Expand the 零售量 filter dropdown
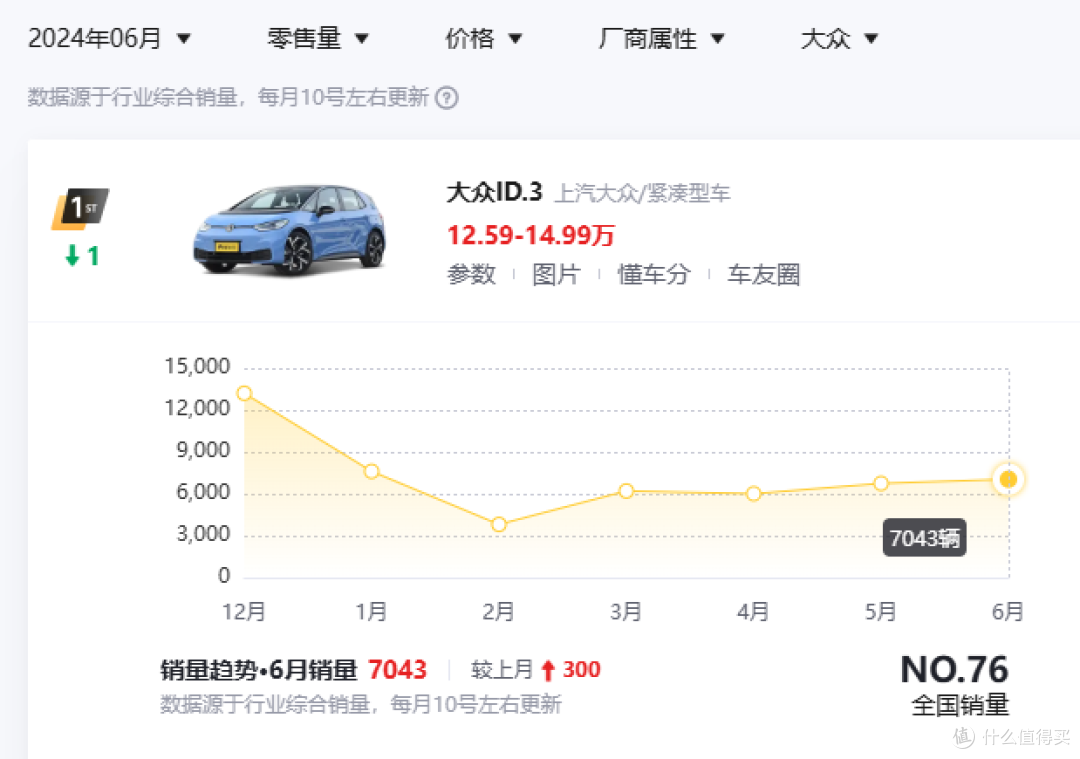 click(x=318, y=38)
